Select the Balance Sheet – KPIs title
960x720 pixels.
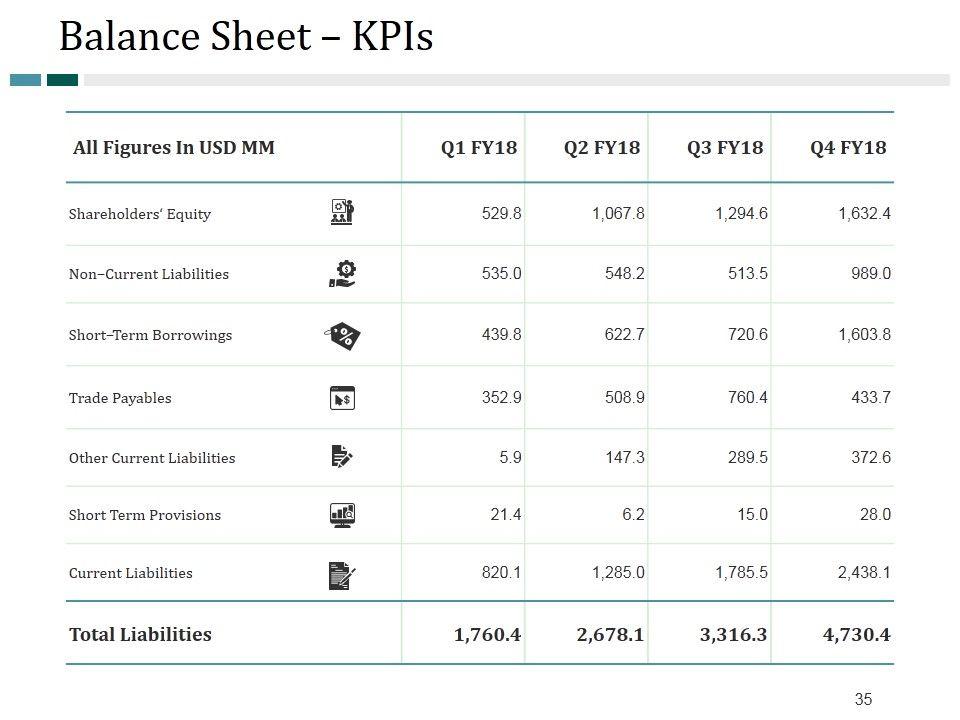pyautogui.click(x=246, y=36)
